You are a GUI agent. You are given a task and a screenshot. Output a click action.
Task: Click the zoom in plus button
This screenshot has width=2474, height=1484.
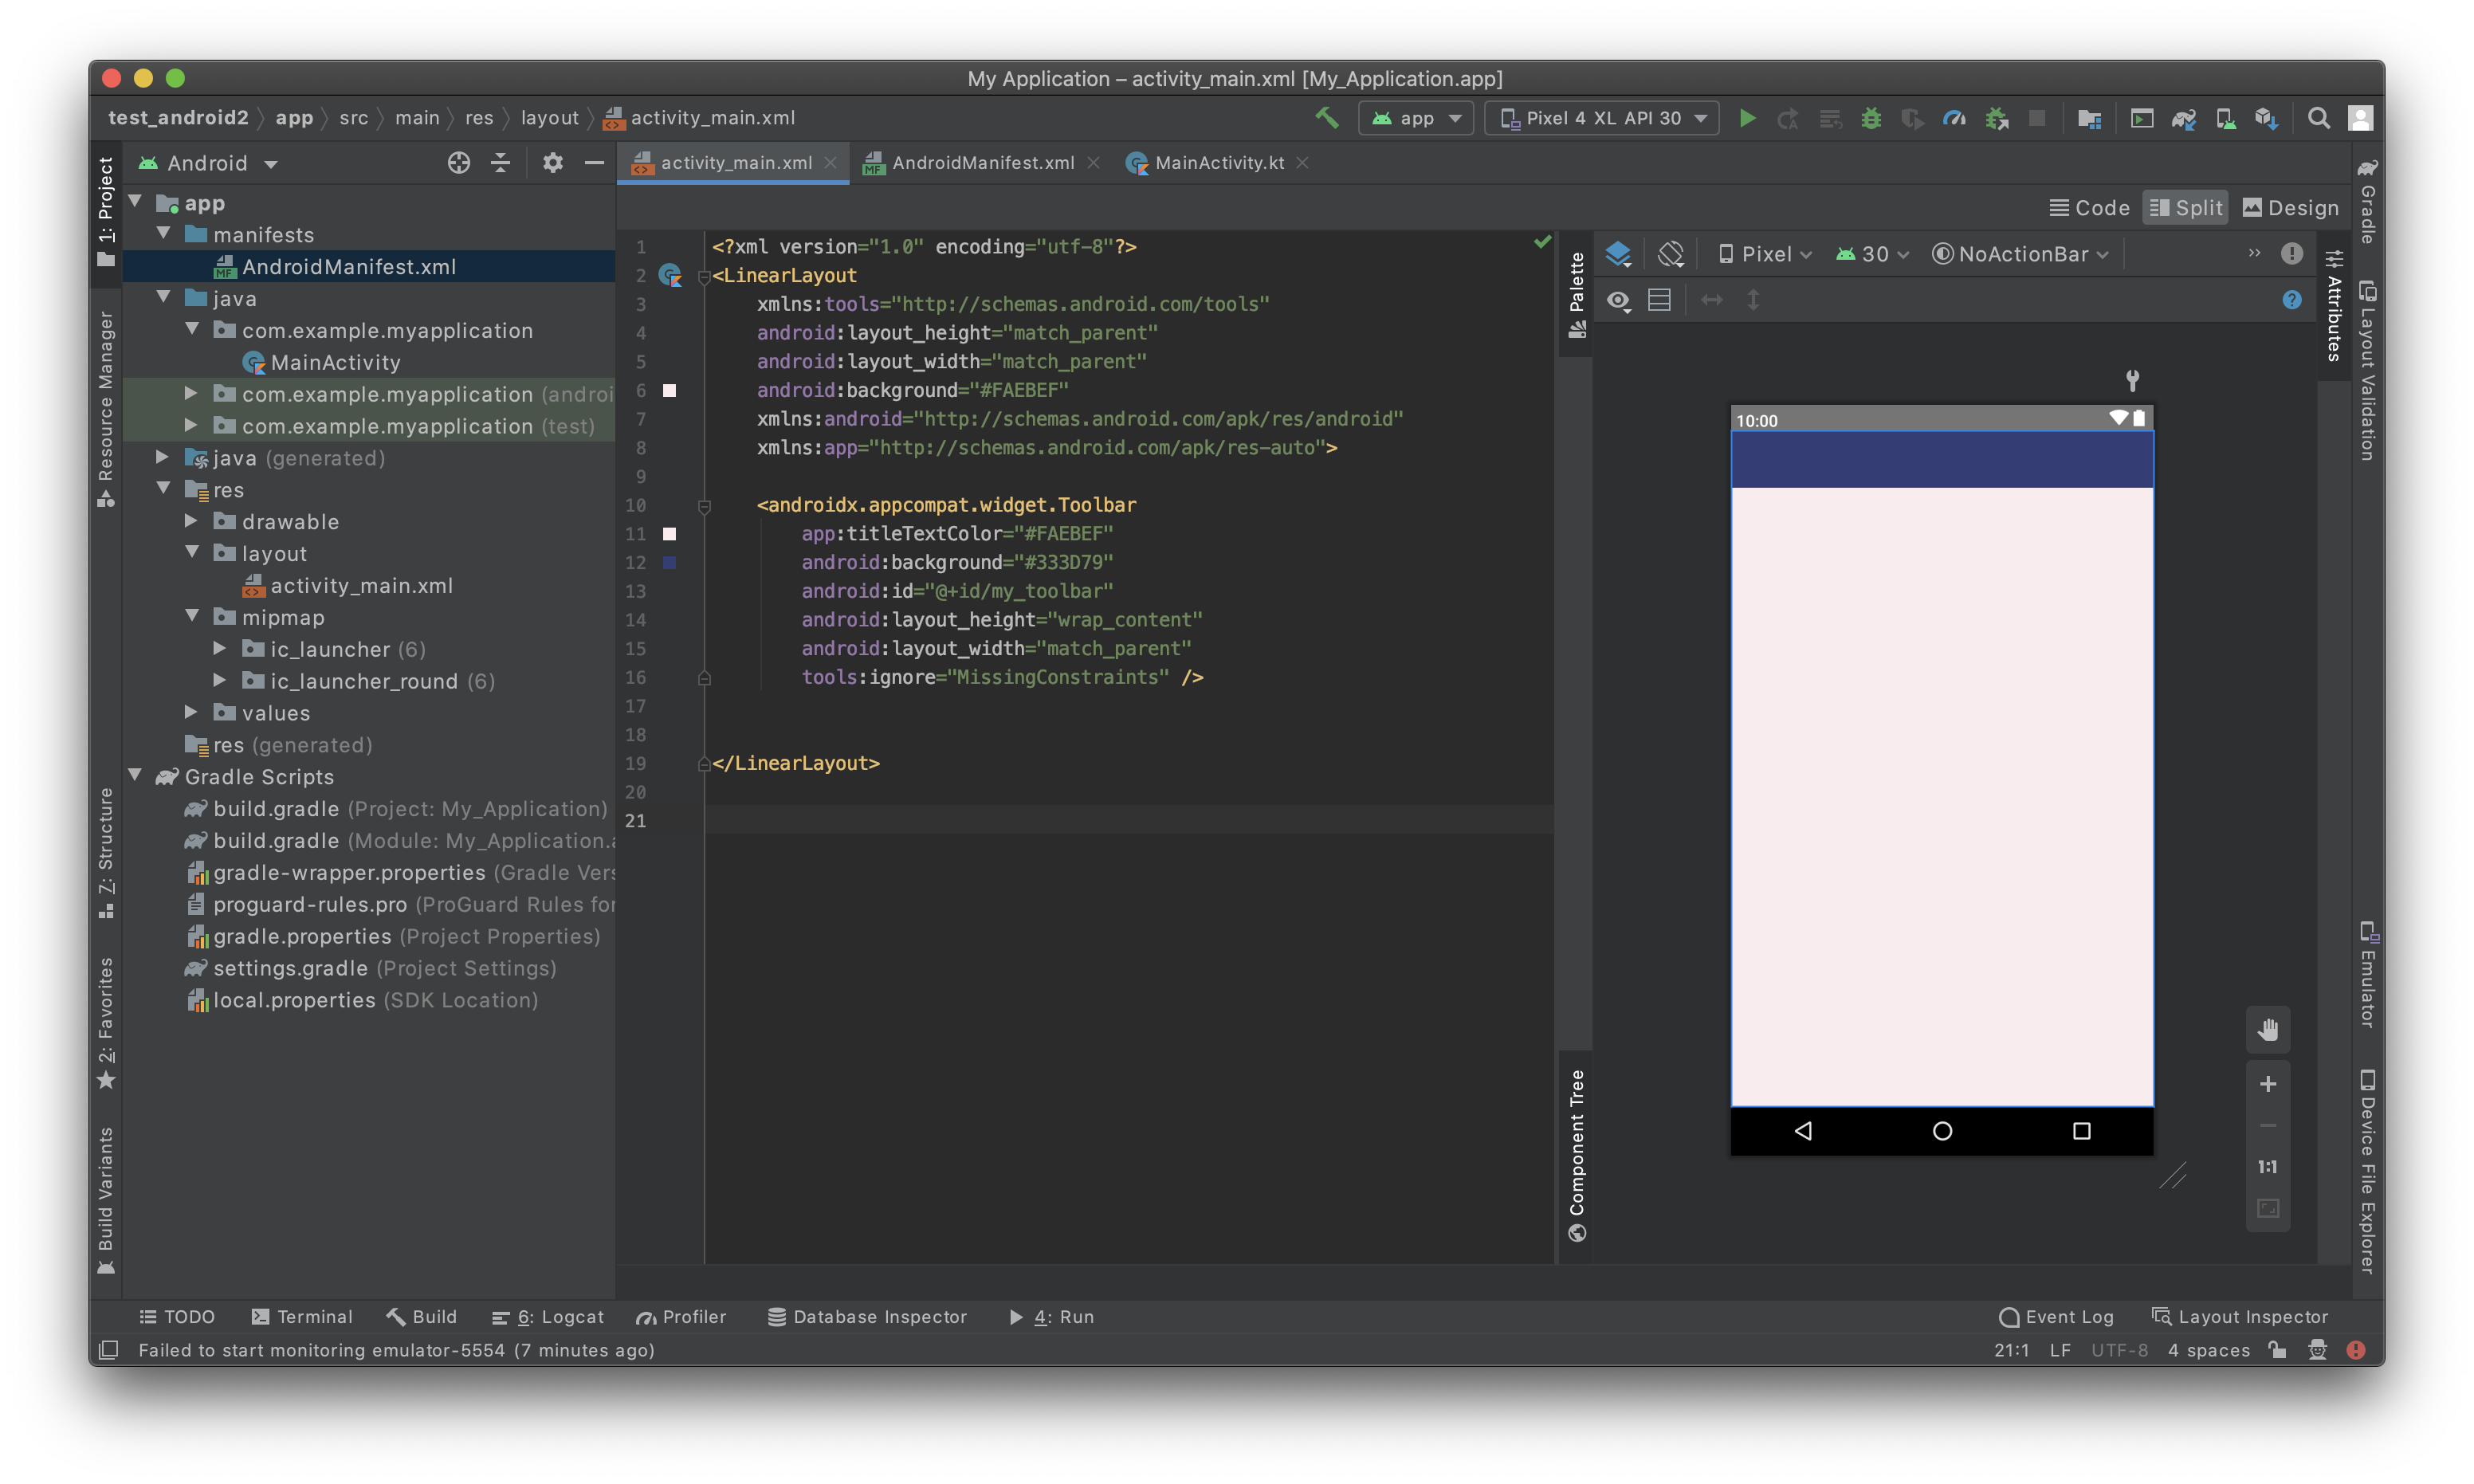pyautogui.click(x=2267, y=1084)
